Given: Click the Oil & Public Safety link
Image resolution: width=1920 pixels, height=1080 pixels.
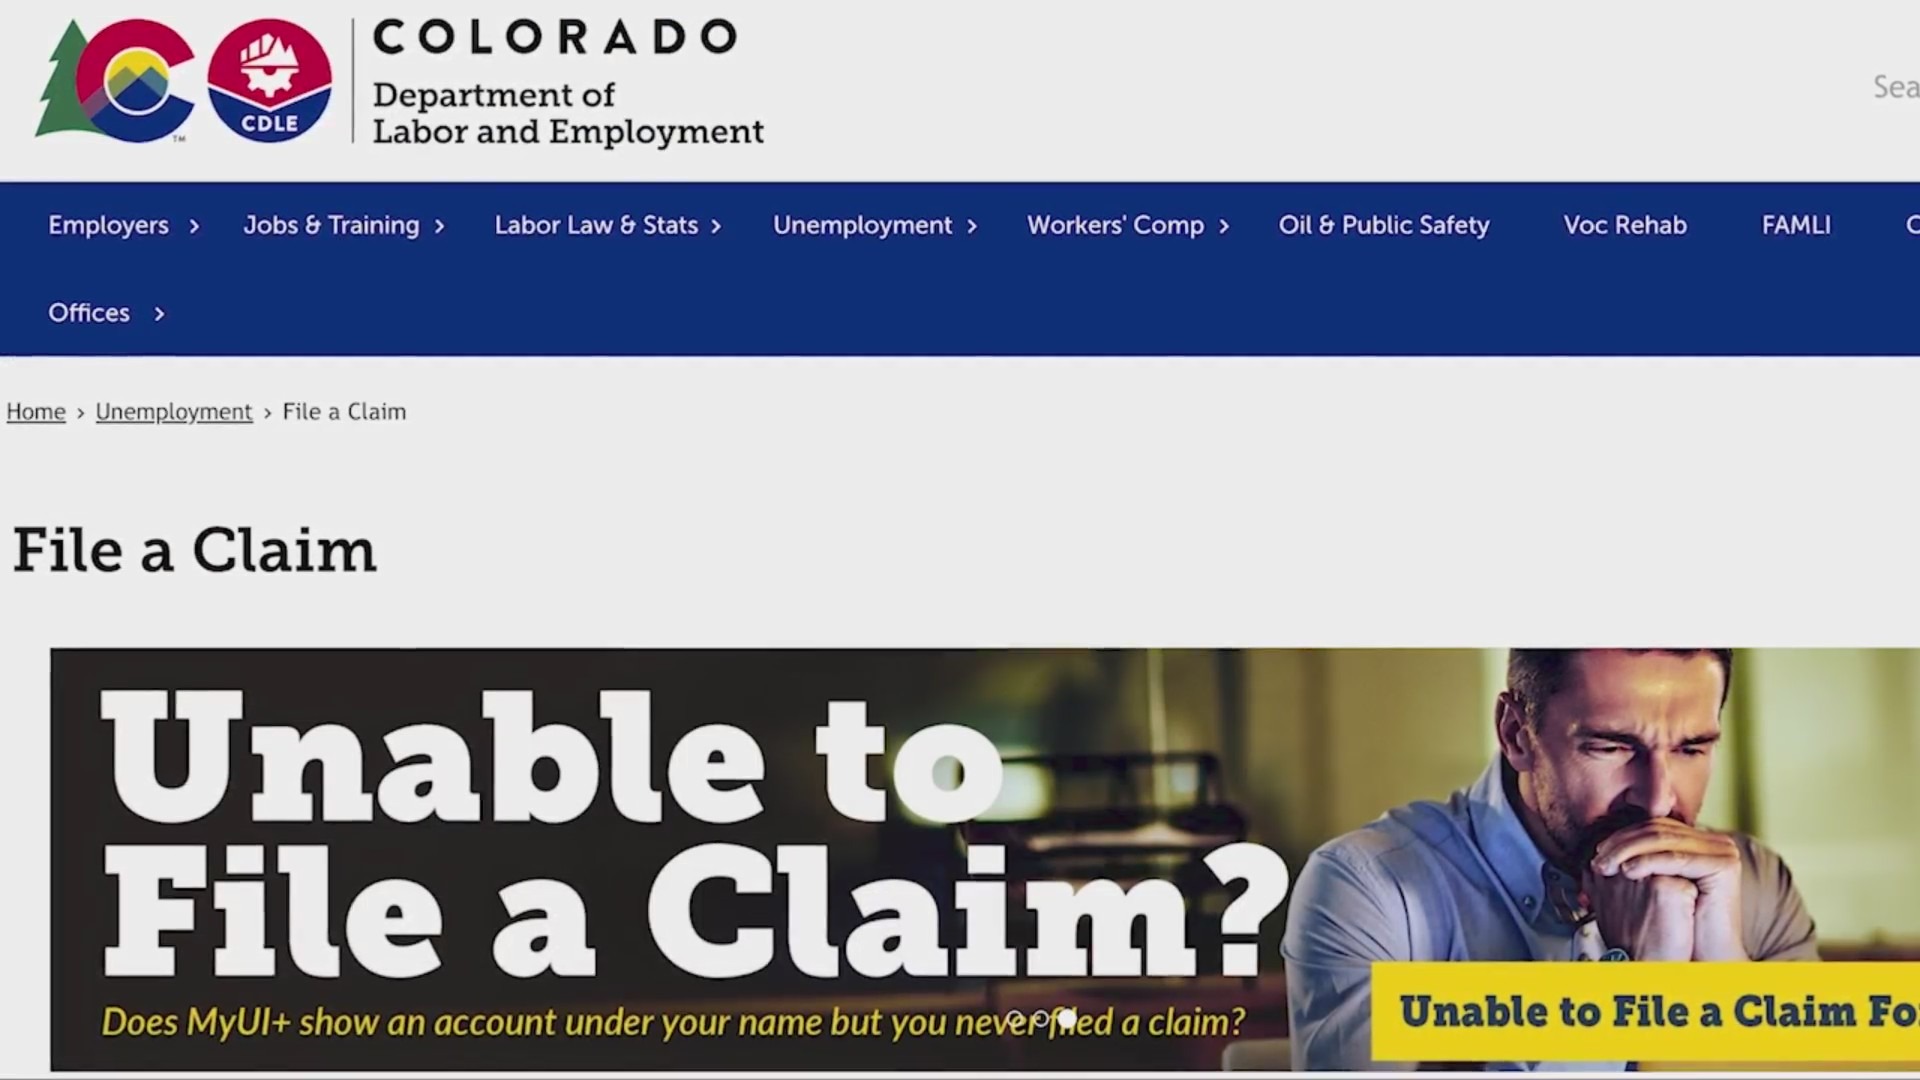Looking at the screenshot, I should (x=1383, y=224).
